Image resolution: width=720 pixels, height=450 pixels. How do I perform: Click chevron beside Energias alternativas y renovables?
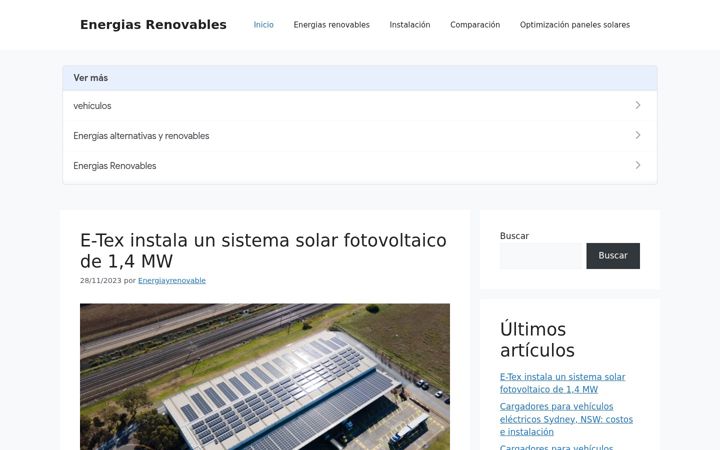638,135
